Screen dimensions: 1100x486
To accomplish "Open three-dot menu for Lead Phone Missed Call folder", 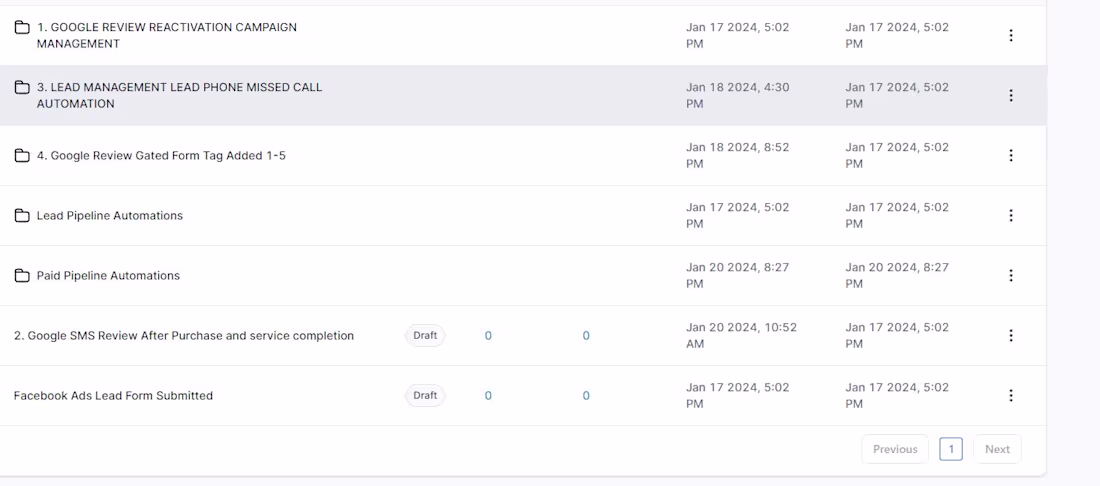I will (1011, 96).
